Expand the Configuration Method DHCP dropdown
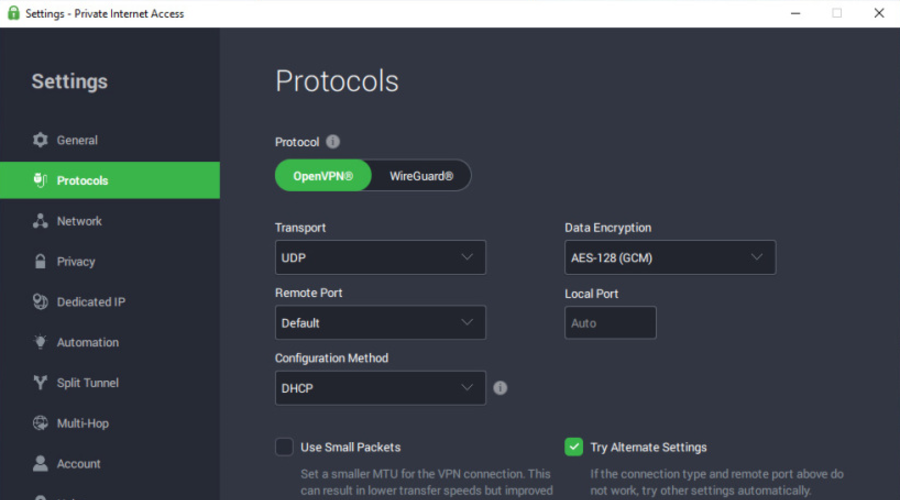900x500 pixels. [380, 388]
